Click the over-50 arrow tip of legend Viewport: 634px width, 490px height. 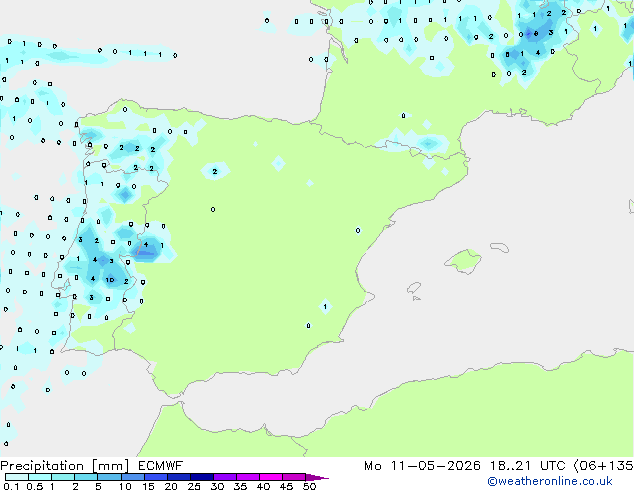pyautogui.click(x=317, y=477)
